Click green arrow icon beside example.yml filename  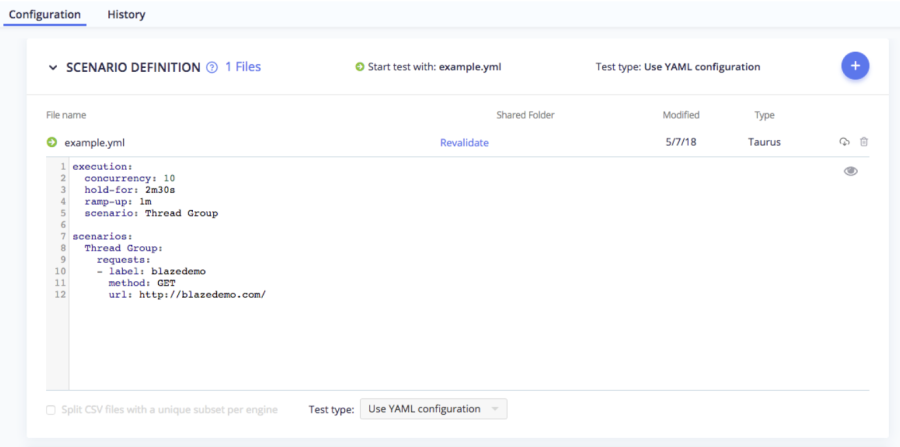tap(52, 142)
